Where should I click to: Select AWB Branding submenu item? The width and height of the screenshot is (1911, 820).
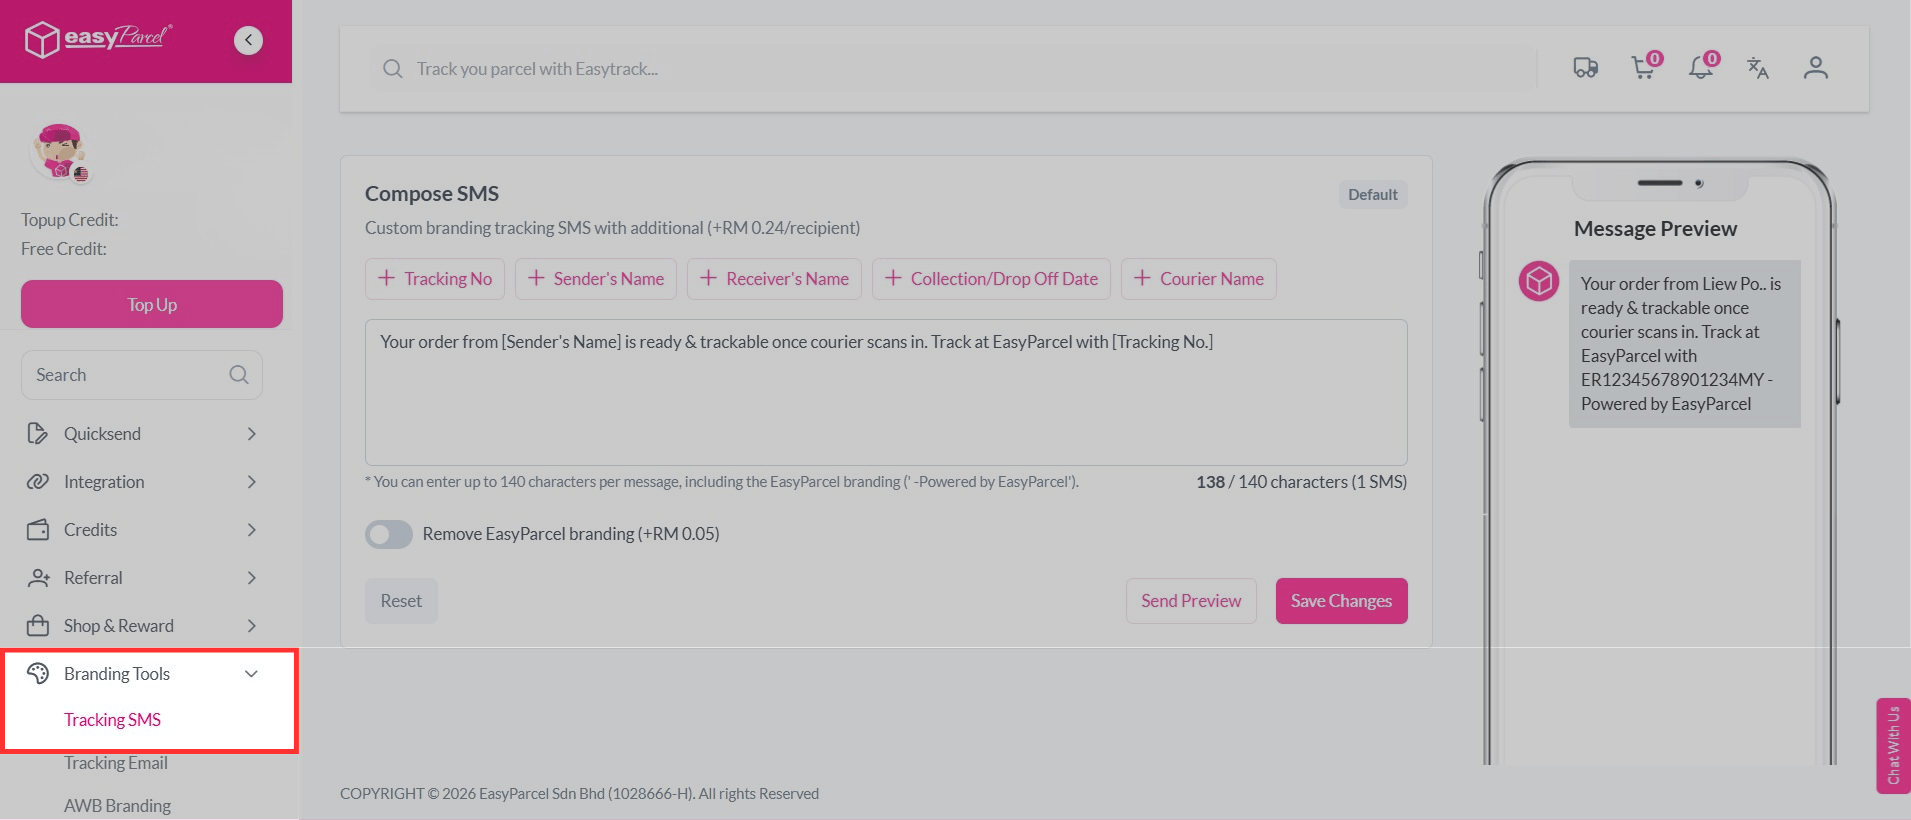click(x=117, y=806)
